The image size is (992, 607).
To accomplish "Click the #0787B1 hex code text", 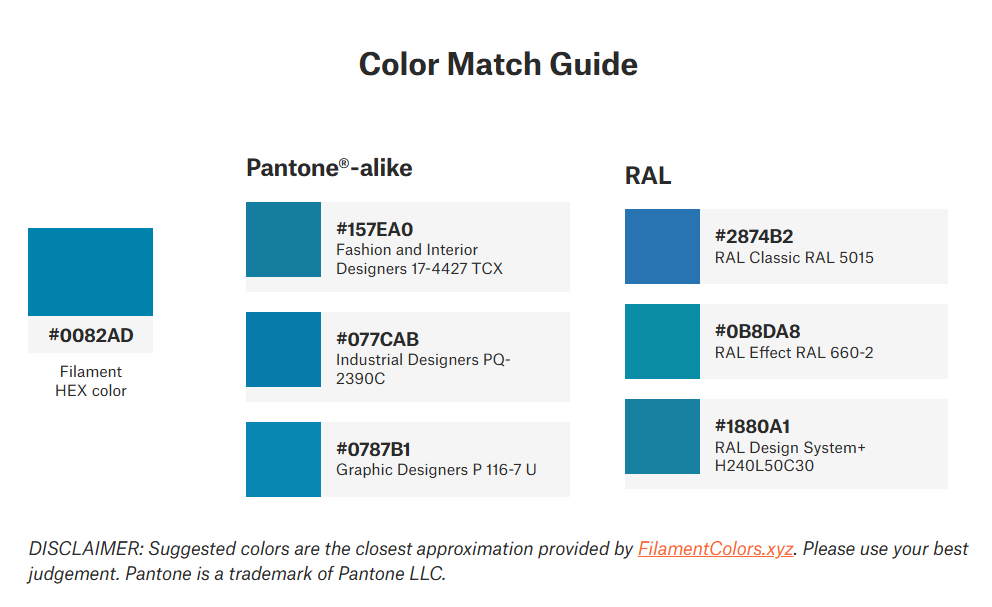I will (374, 450).
